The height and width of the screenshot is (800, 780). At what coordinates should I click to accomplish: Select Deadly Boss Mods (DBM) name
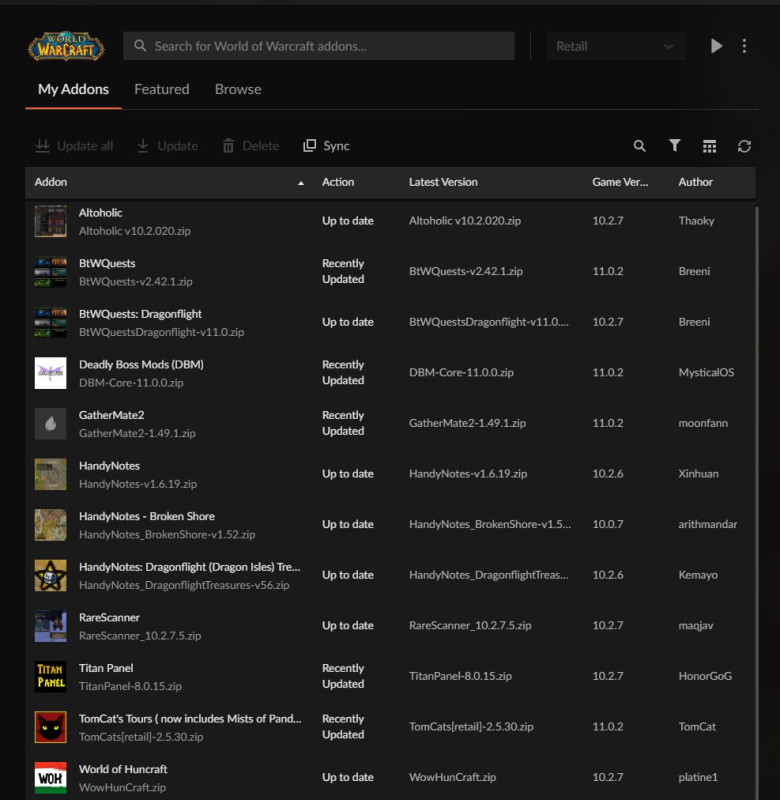coord(141,364)
